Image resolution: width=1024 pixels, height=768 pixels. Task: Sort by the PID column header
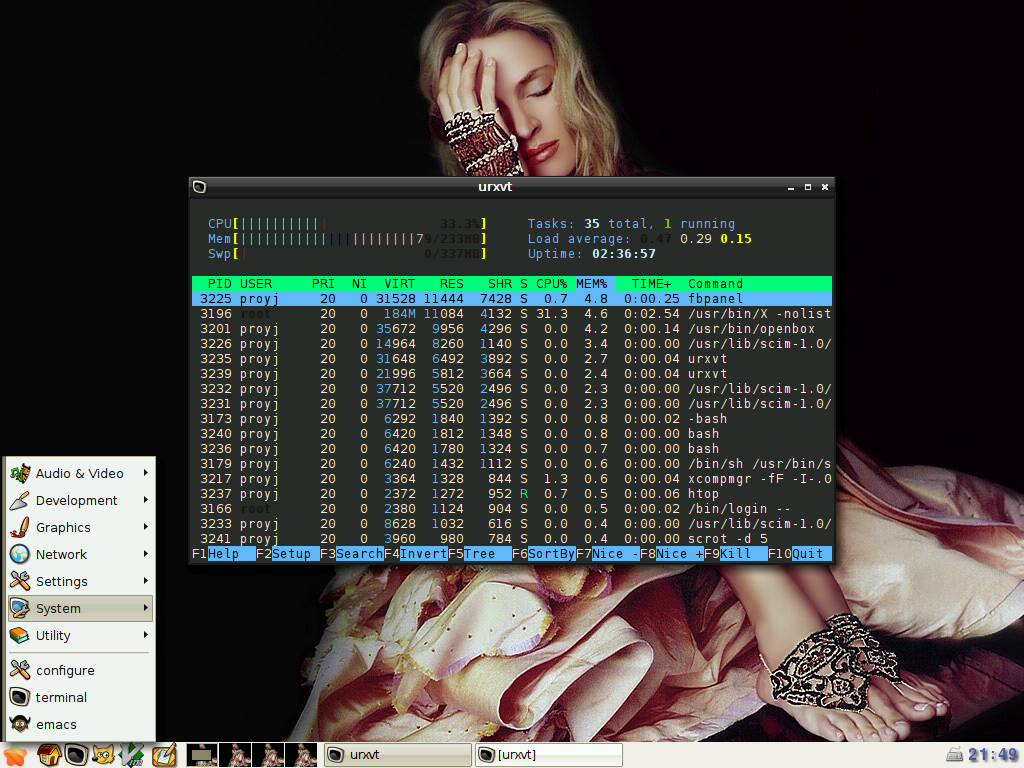tap(219, 284)
